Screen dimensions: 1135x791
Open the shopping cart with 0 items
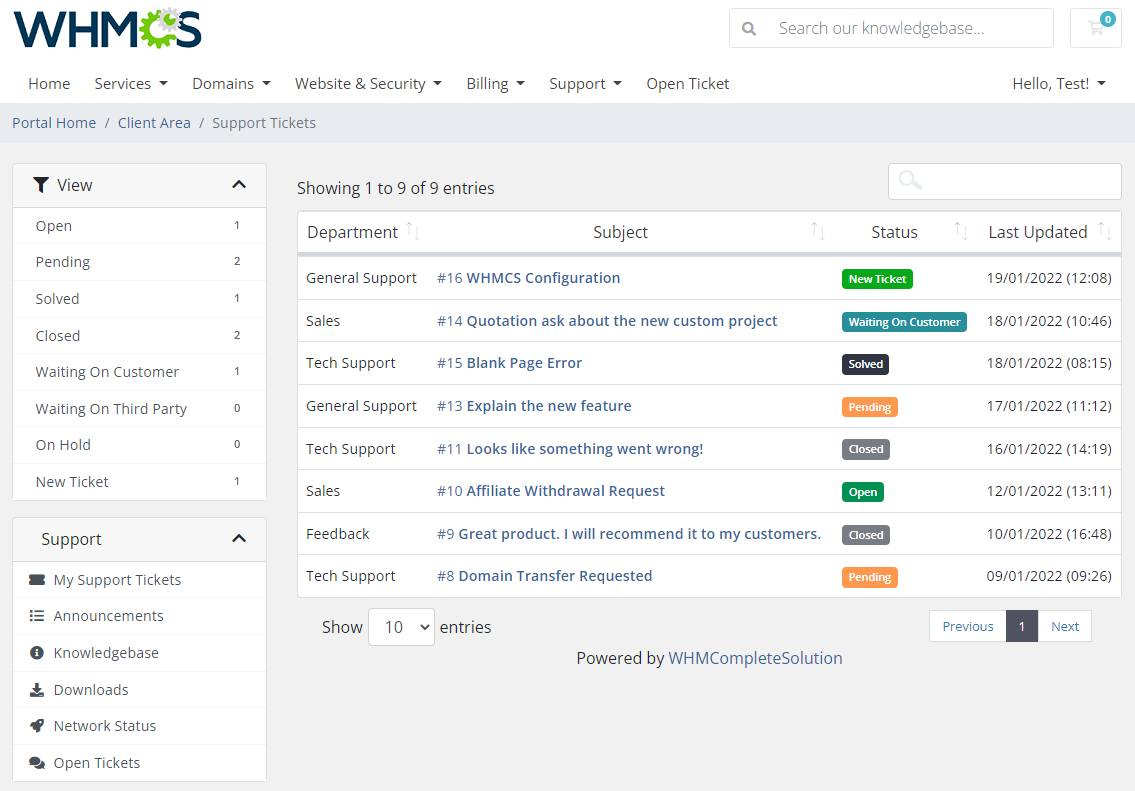[1096, 29]
